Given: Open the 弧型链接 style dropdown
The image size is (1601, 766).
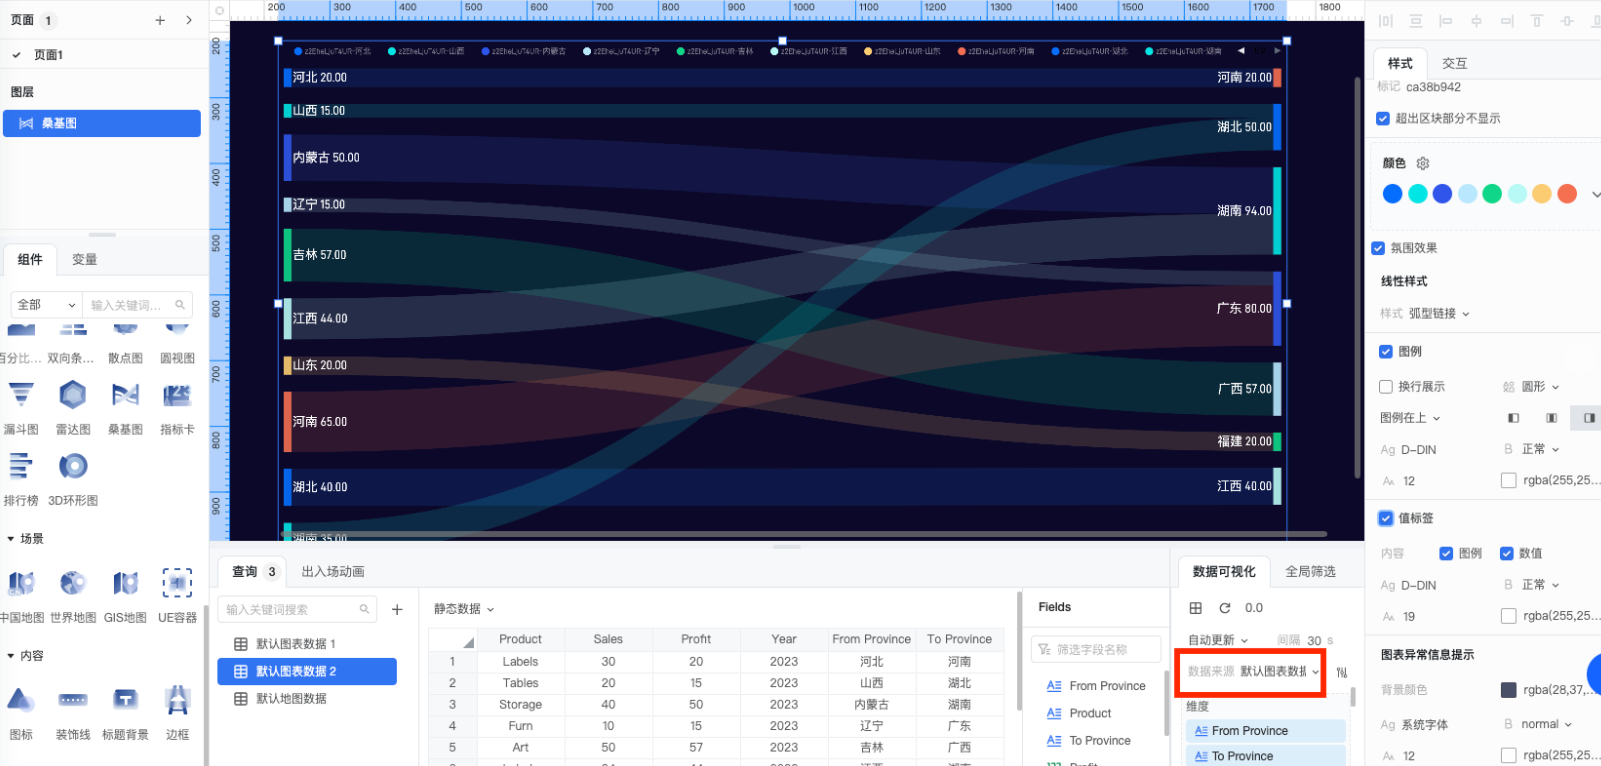Looking at the screenshot, I should 1439,313.
